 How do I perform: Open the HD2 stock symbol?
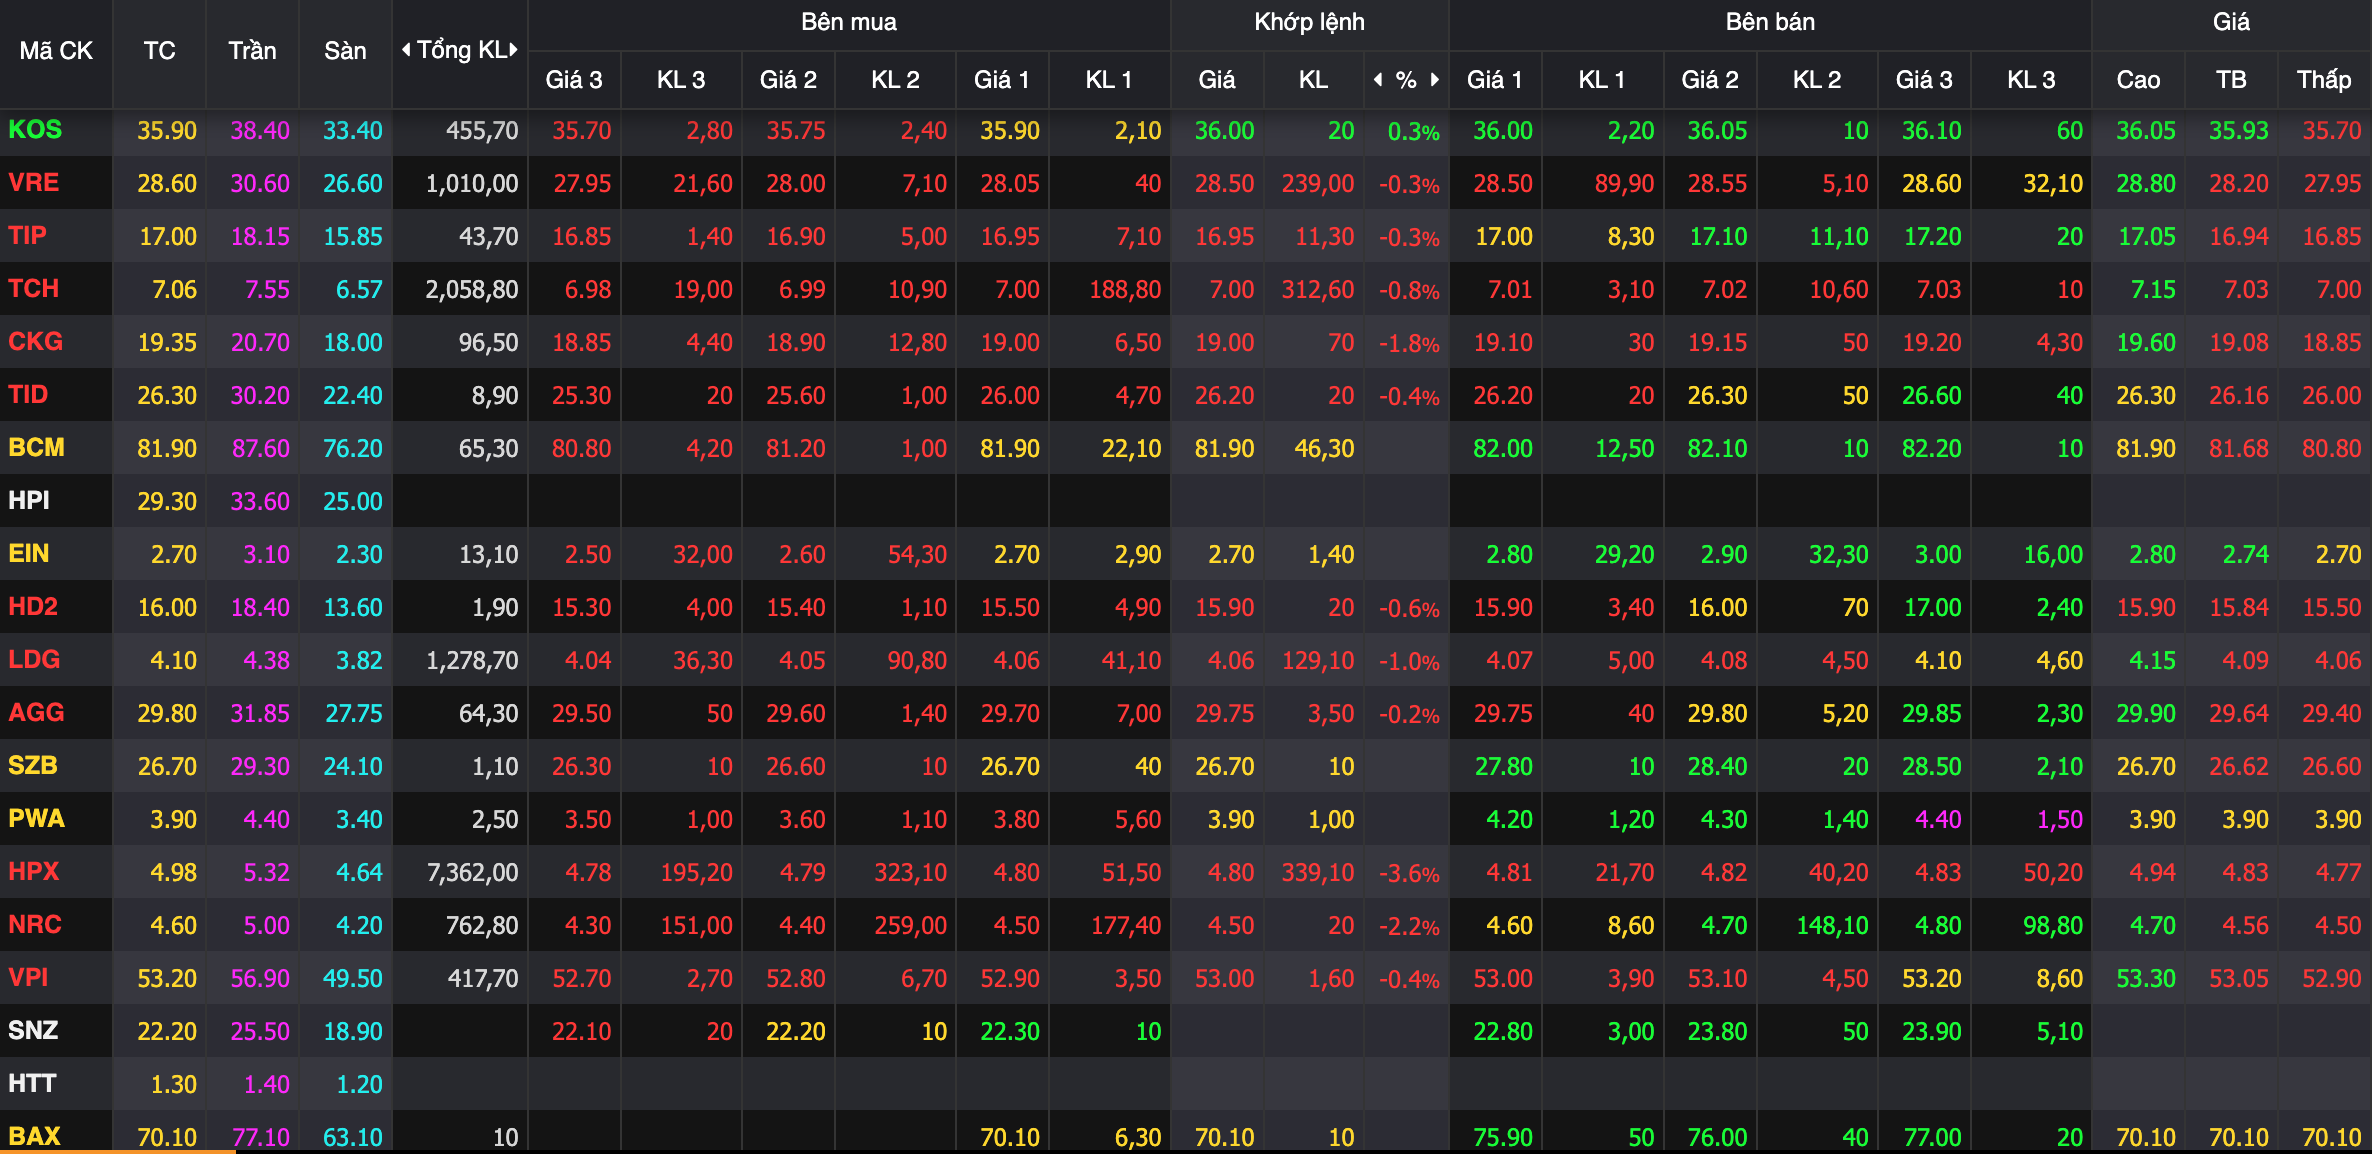33,607
